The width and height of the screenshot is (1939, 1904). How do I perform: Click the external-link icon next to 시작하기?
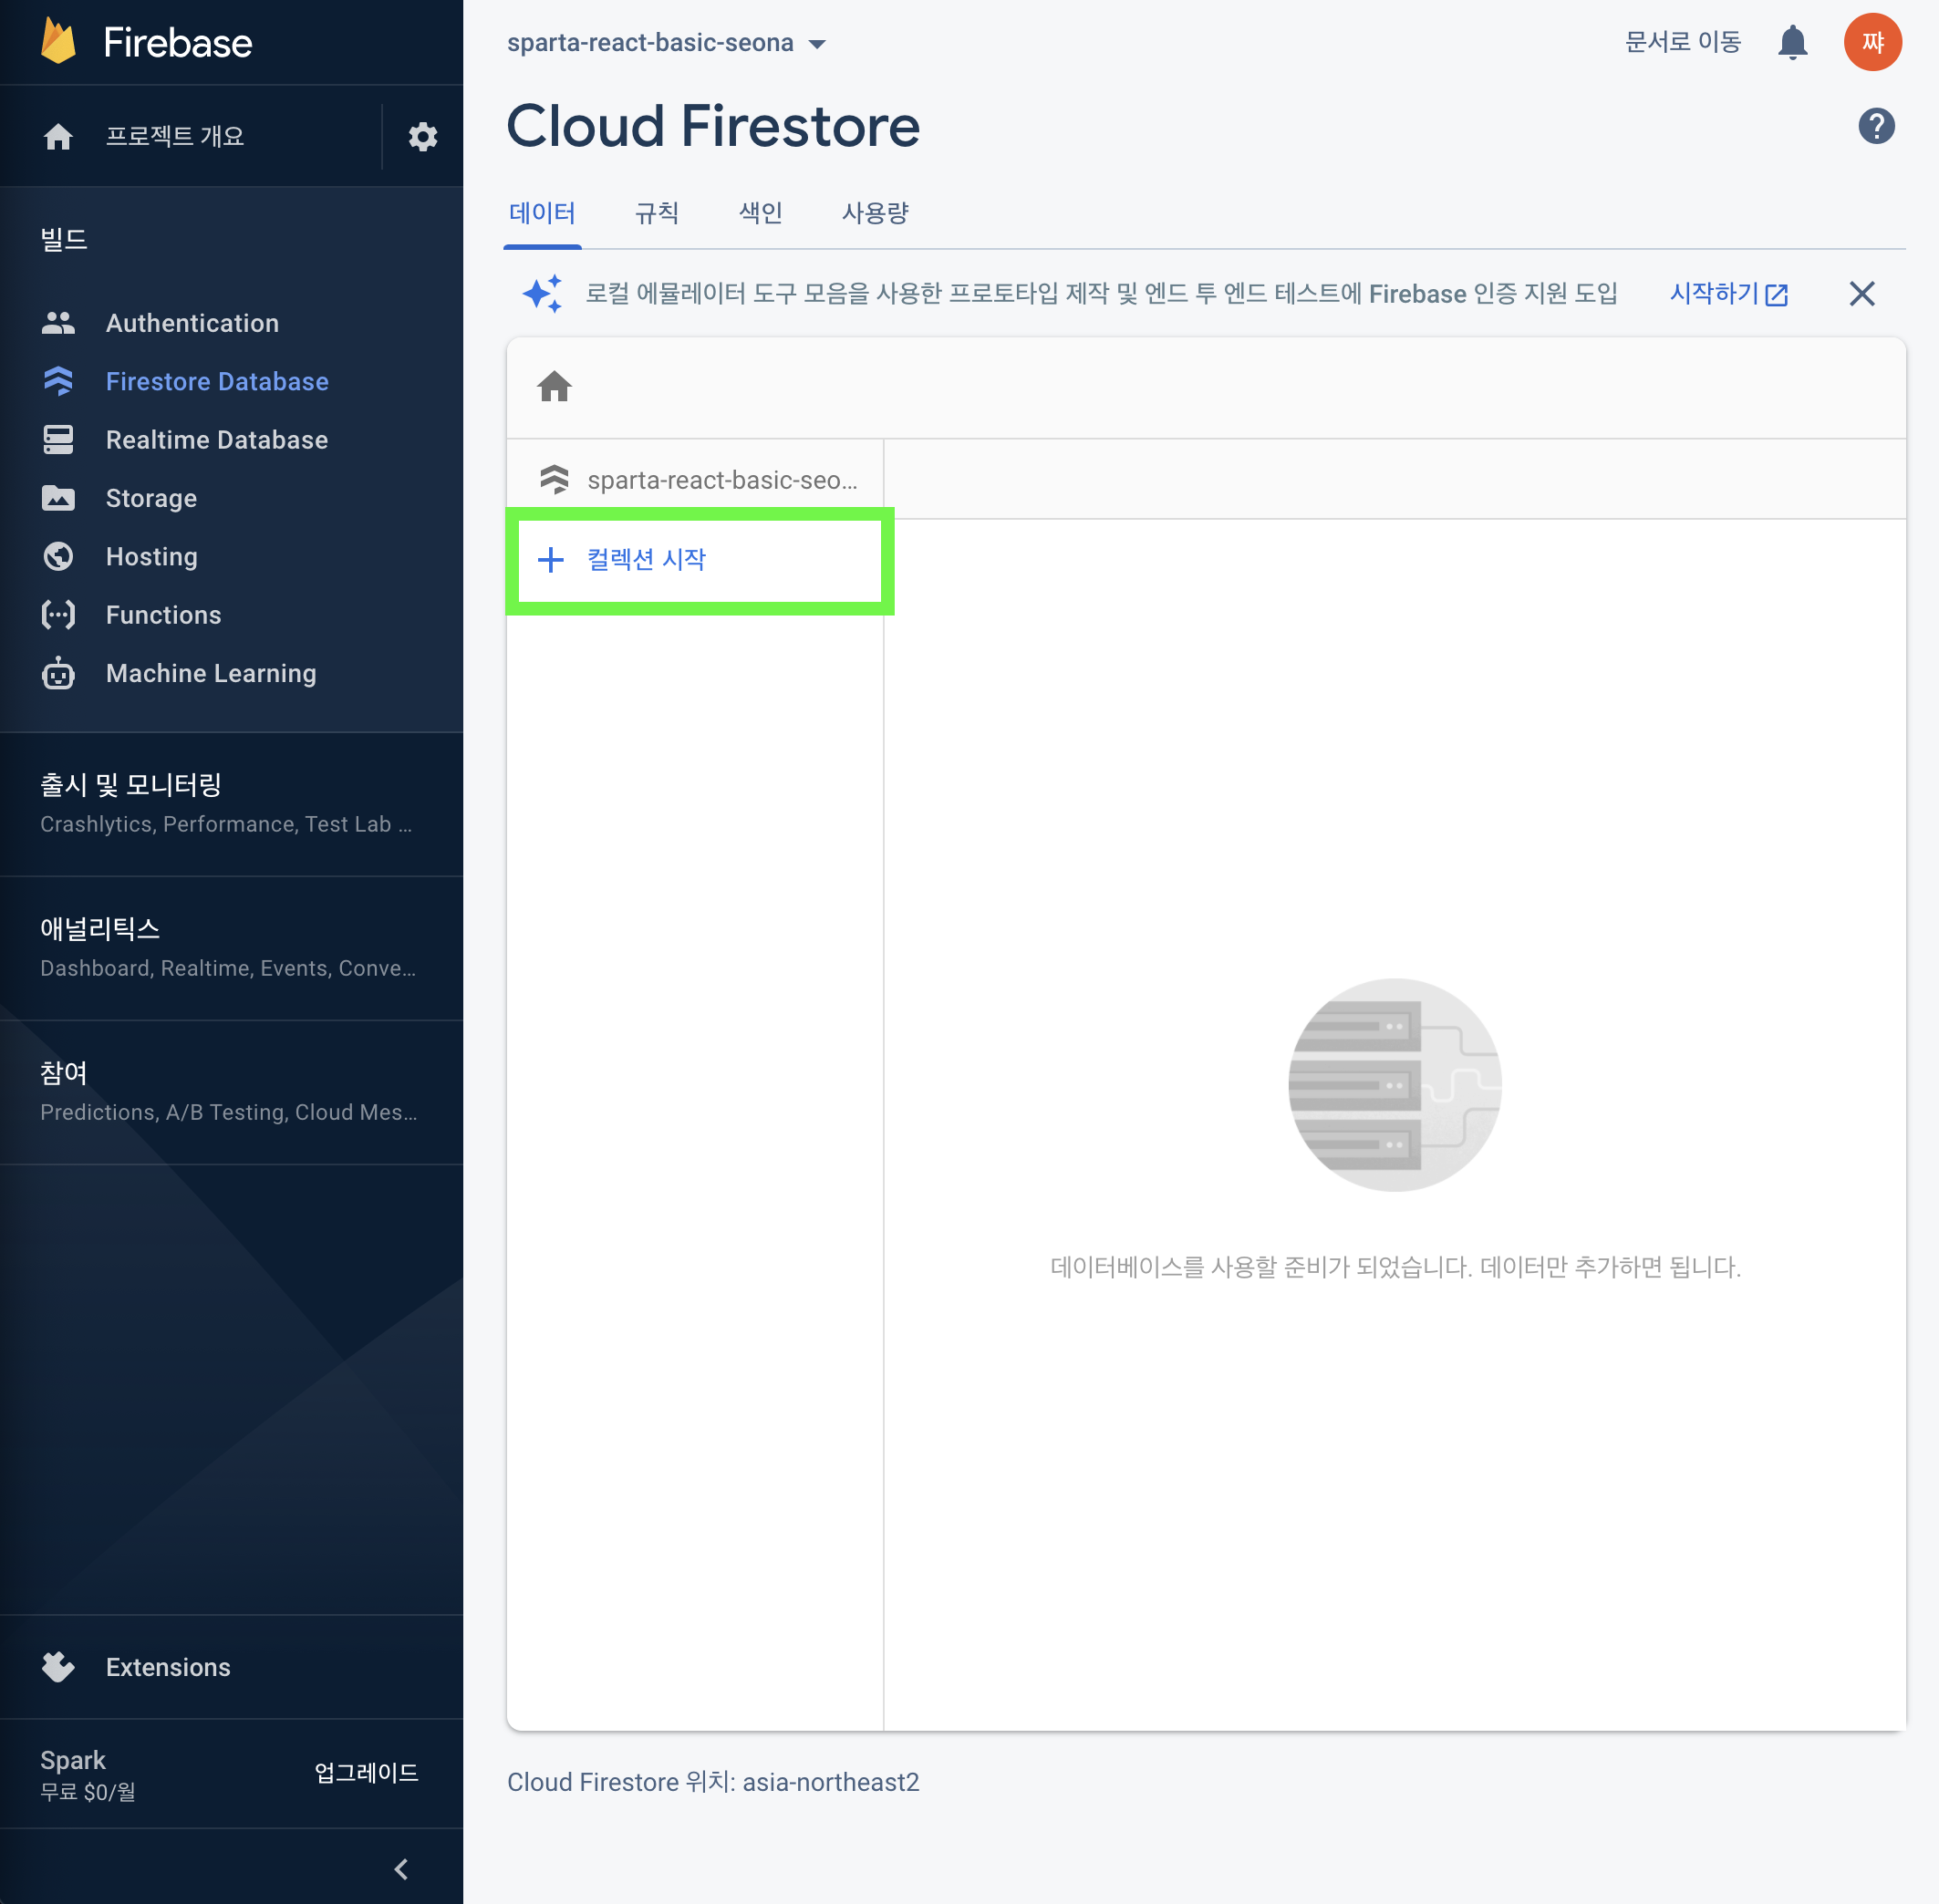[1776, 295]
